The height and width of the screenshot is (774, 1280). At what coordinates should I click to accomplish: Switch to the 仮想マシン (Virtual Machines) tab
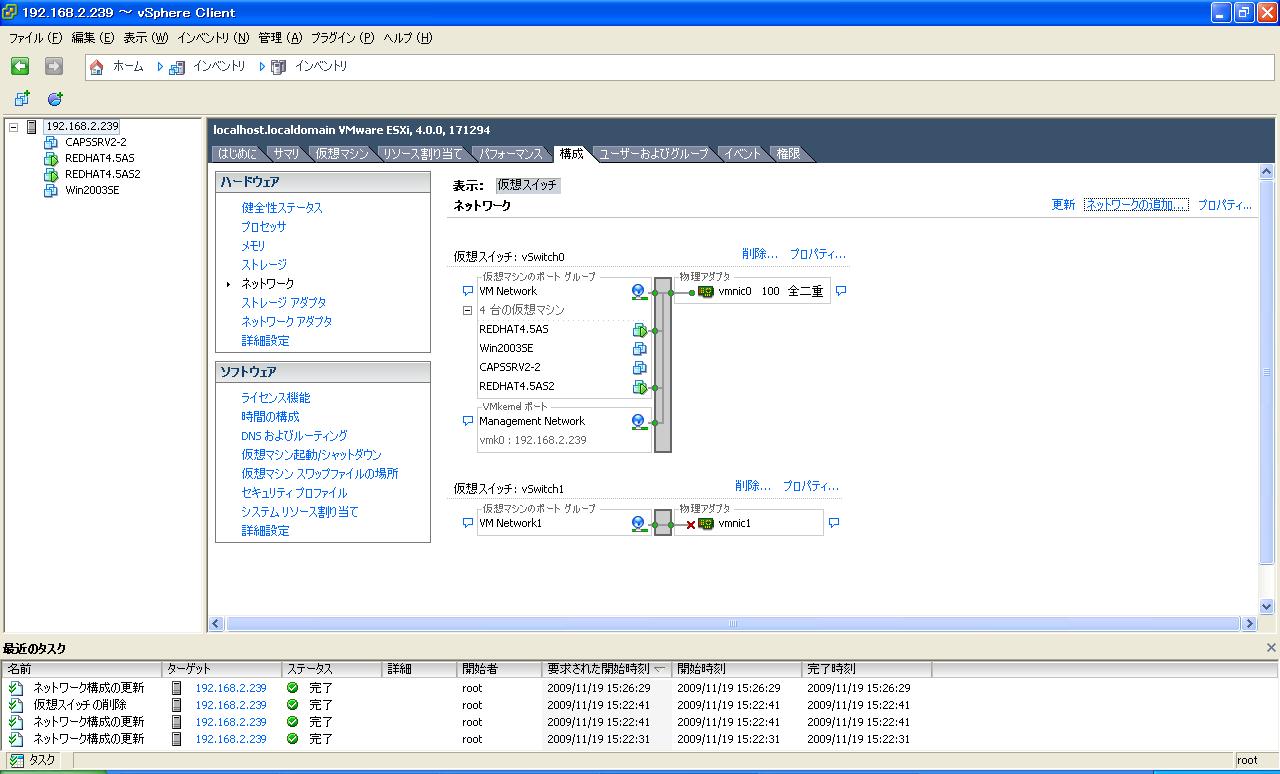[x=342, y=154]
